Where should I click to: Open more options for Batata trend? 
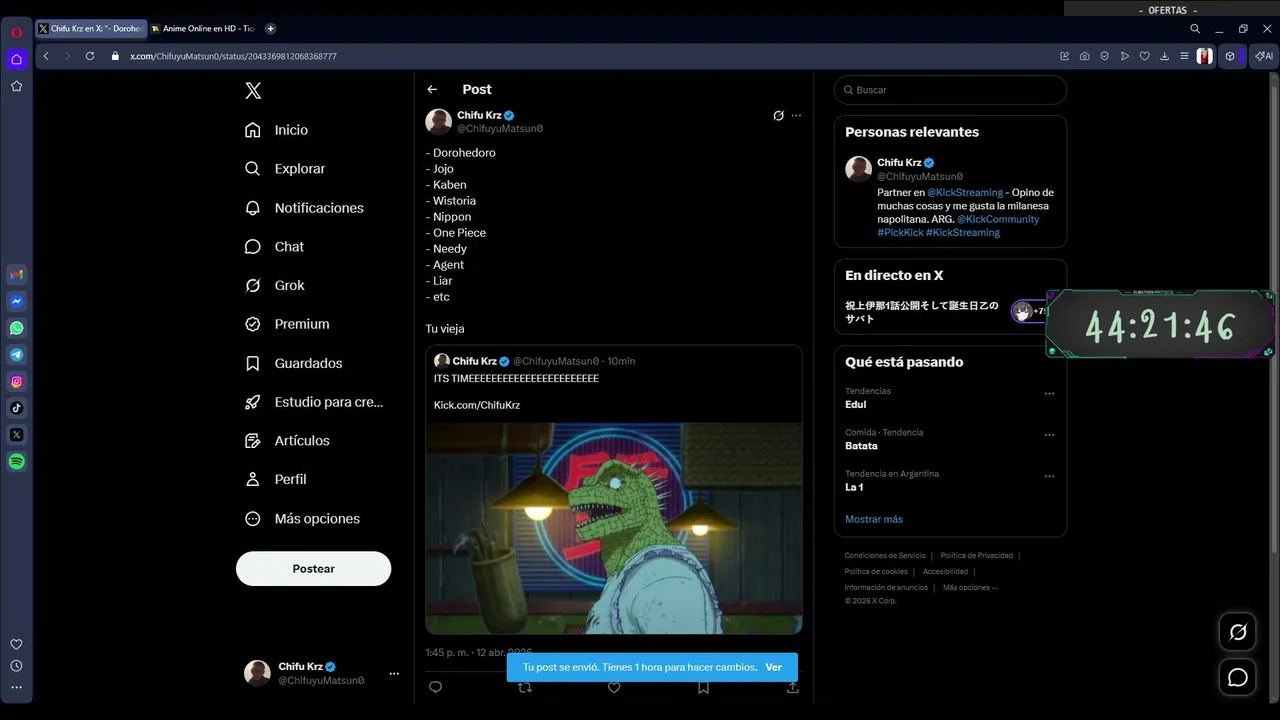[1049, 435]
